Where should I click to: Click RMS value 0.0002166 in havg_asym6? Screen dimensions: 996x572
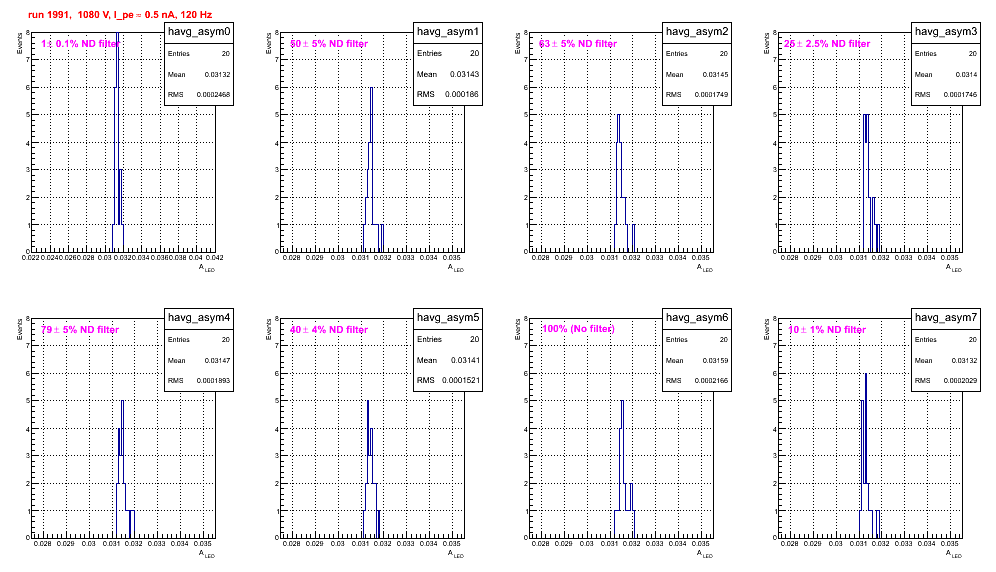tap(711, 381)
